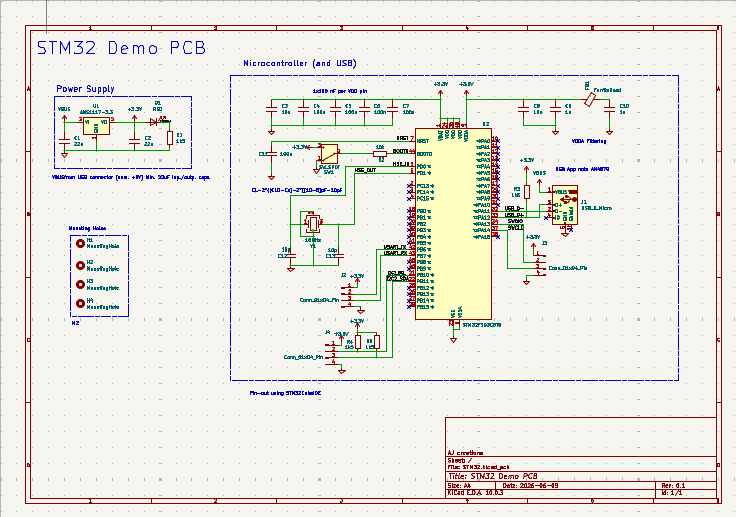Select the H1 mounting hole symbol
Screen dimensions: 736x517
click(80, 243)
